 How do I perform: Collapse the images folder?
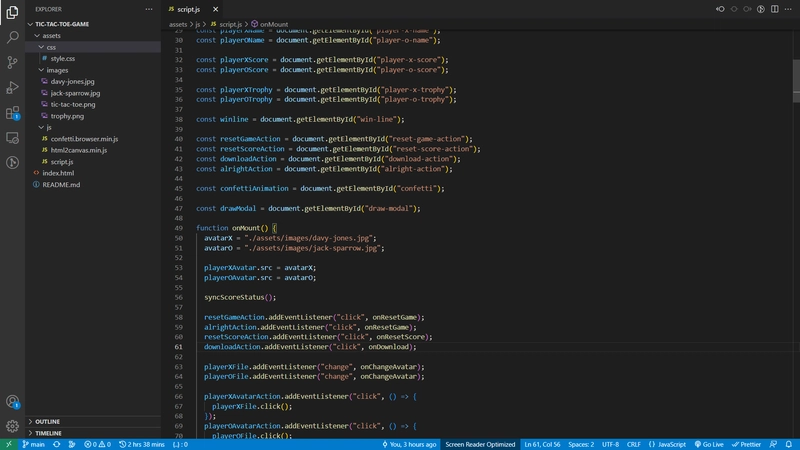pos(93,70)
